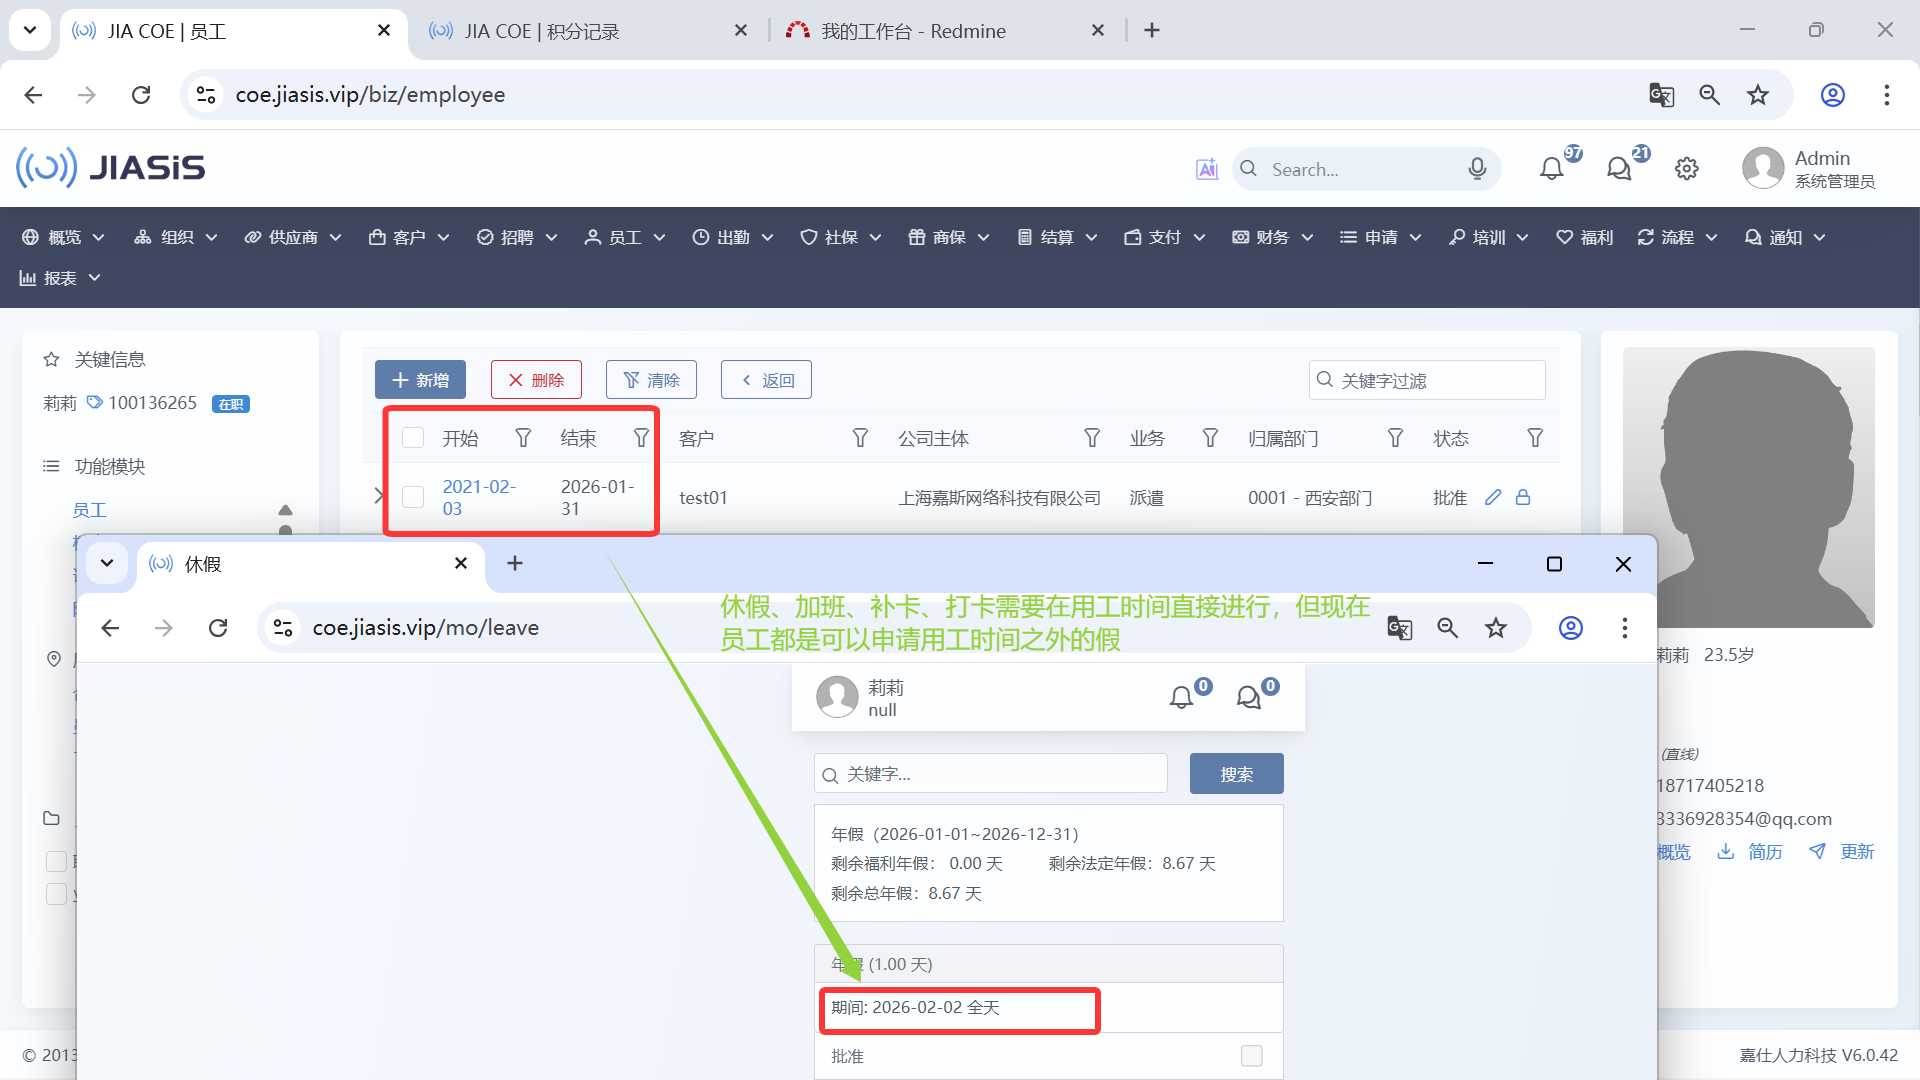This screenshot has height=1080, width=1920.
Task: Toggle the header select-all checkbox
Action: 413,438
